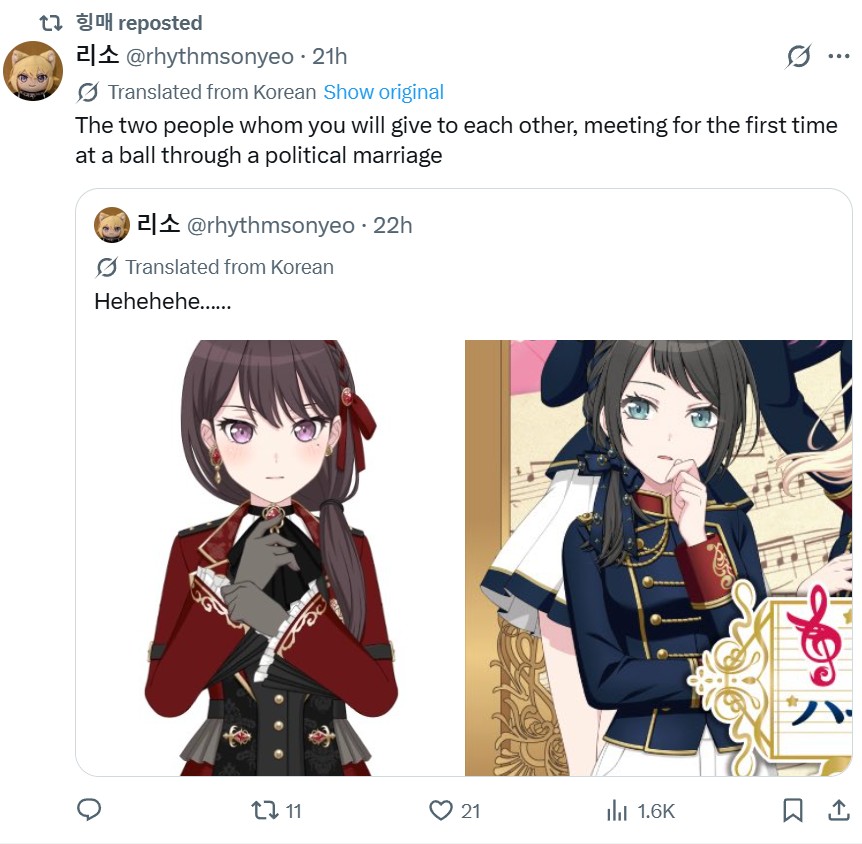Screen dimensions: 862x844
Task: Open the navy uniform character image
Action: coord(659,558)
